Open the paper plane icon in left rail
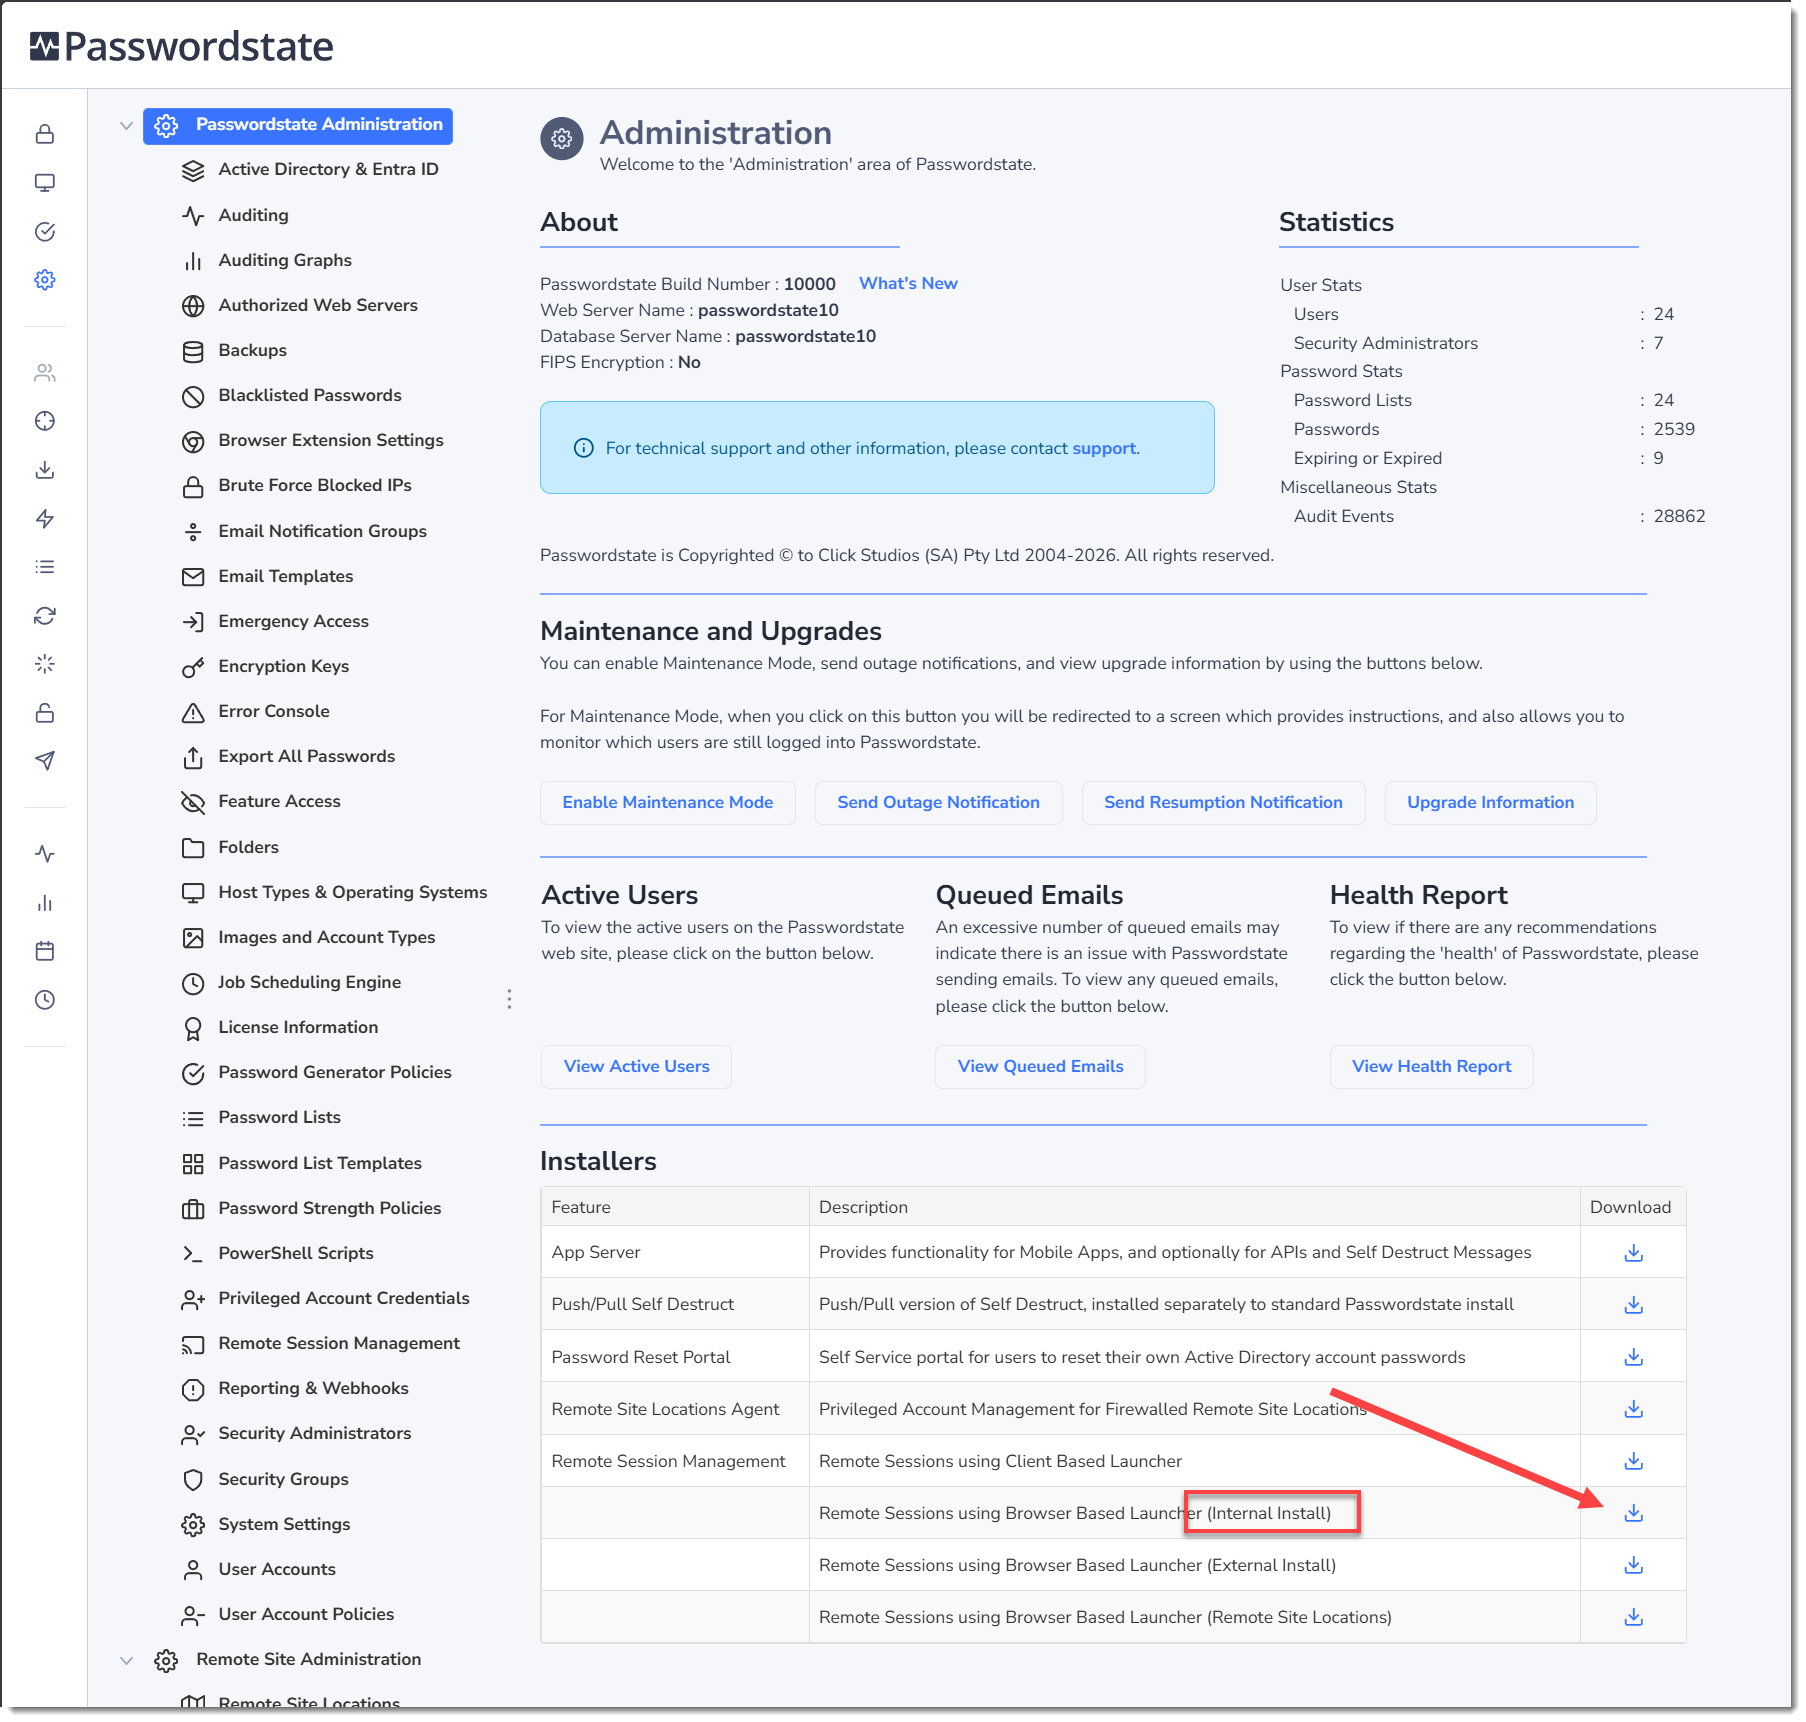Image resolution: width=1806 pixels, height=1722 pixels. pos(45,761)
